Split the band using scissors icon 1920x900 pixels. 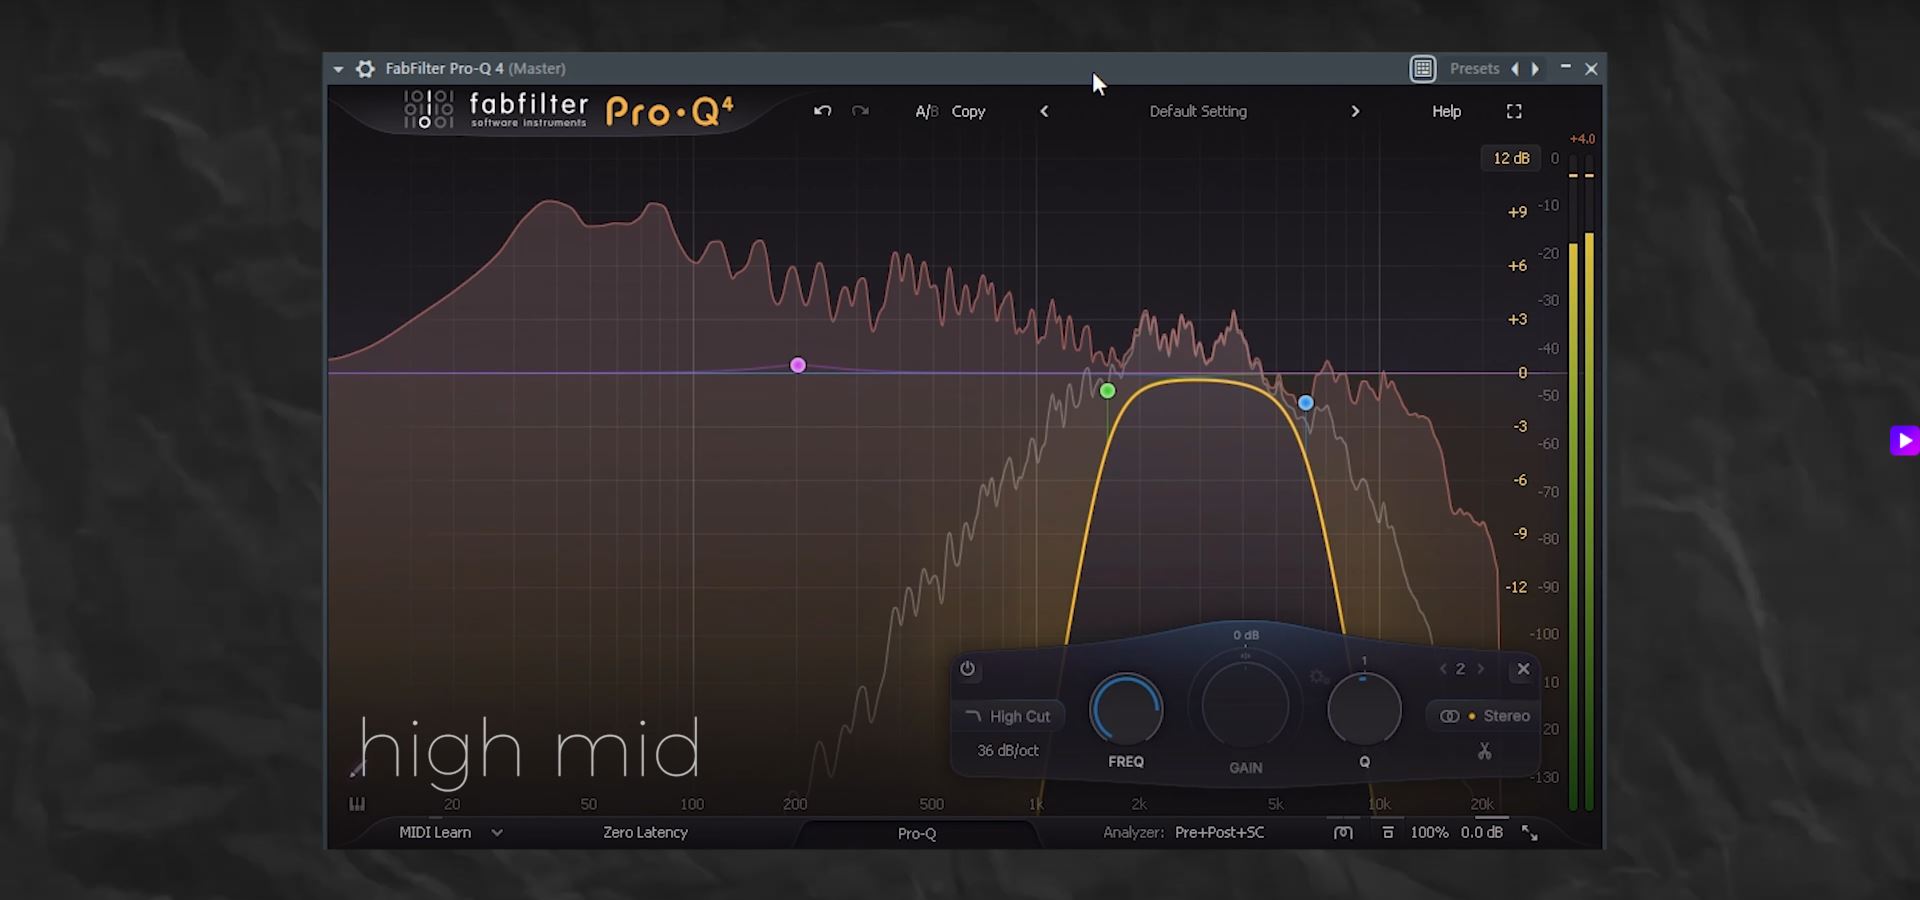[x=1485, y=751]
